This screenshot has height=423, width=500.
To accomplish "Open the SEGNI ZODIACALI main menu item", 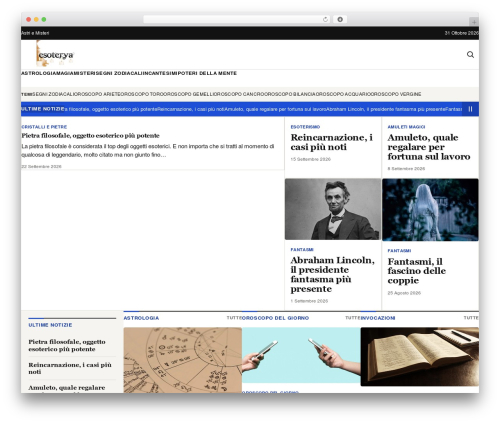I will (119, 73).
